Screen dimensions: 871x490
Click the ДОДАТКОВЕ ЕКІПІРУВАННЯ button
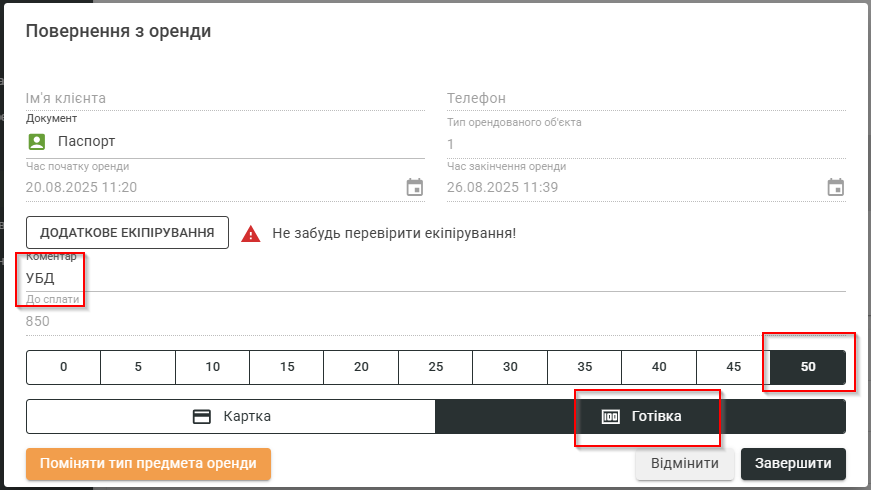127,233
